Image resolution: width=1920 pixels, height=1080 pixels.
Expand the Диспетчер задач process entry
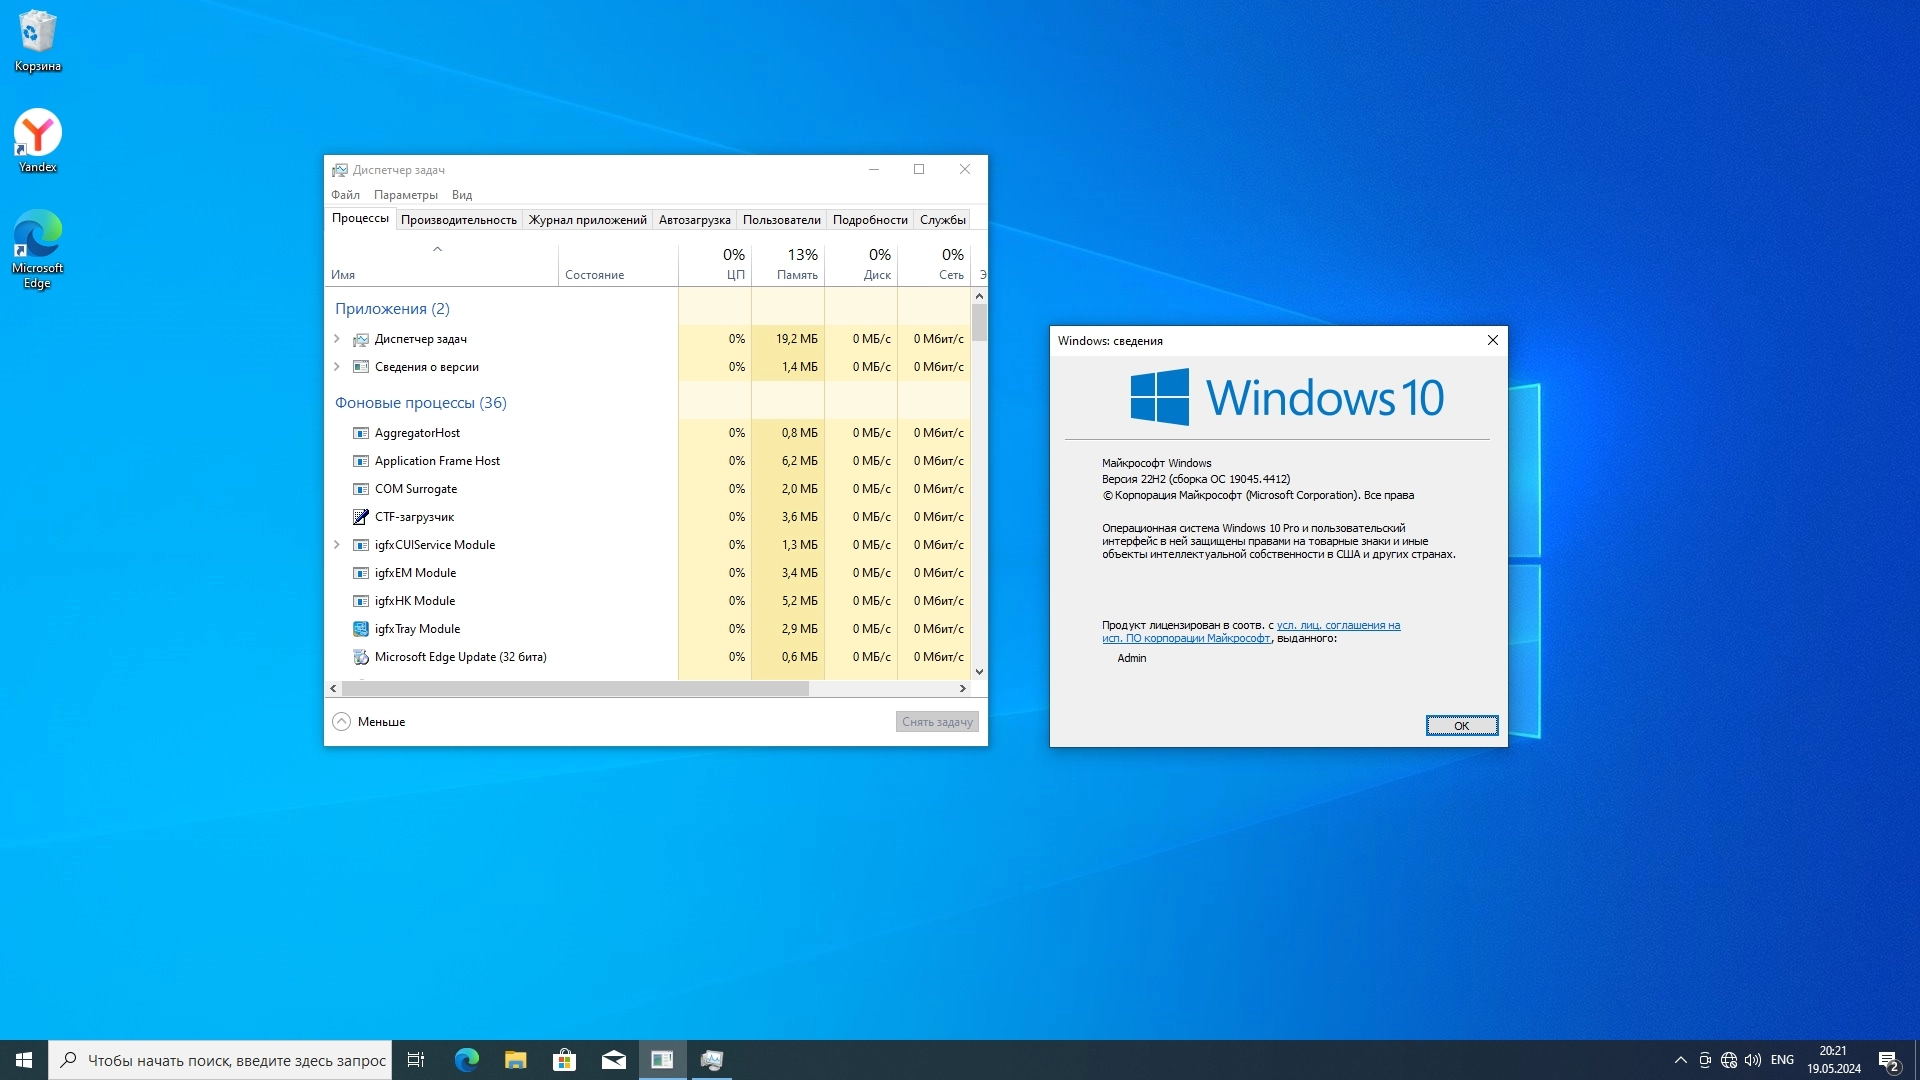(x=337, y=339)
